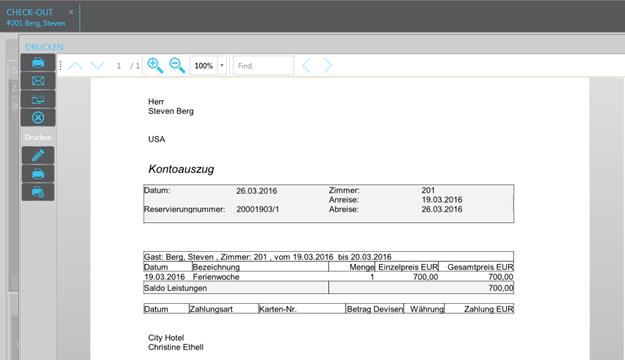The width and height of the screenshot is (625, 360).
Task: Click the toolbar grip handle dots
Action: (61, 65)
